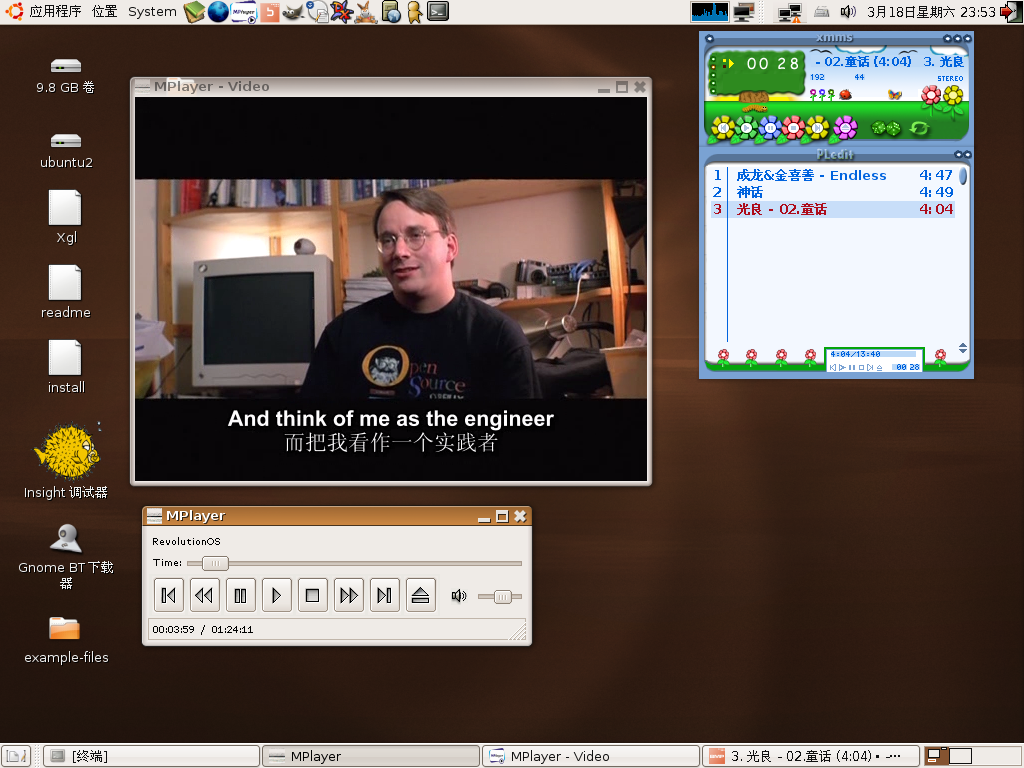Click XMMS next track yellow flower button
The width and height of the screenshot is (1024, 768).
coord(817,128)
